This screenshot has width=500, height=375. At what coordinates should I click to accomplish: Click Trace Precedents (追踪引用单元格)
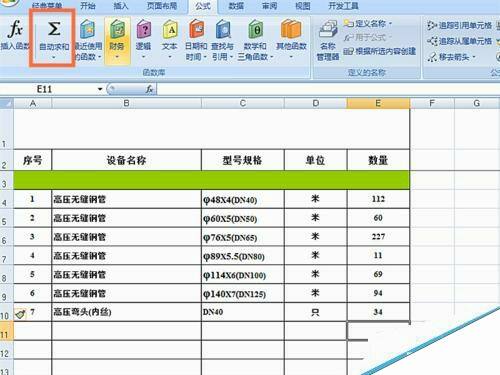459,25
